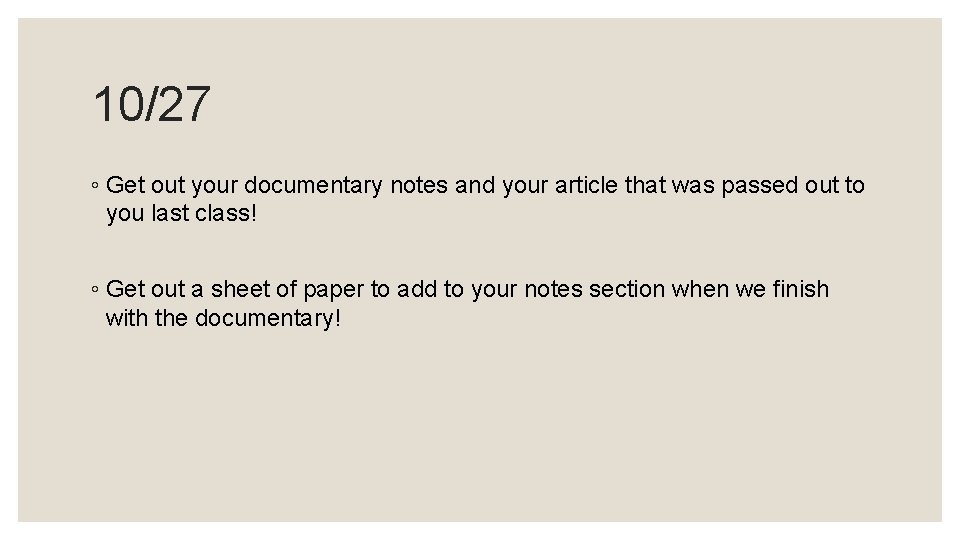The image size is (960, 540).
Task: Click the first "Get out" in the top bullet
Action: point(141,185)
